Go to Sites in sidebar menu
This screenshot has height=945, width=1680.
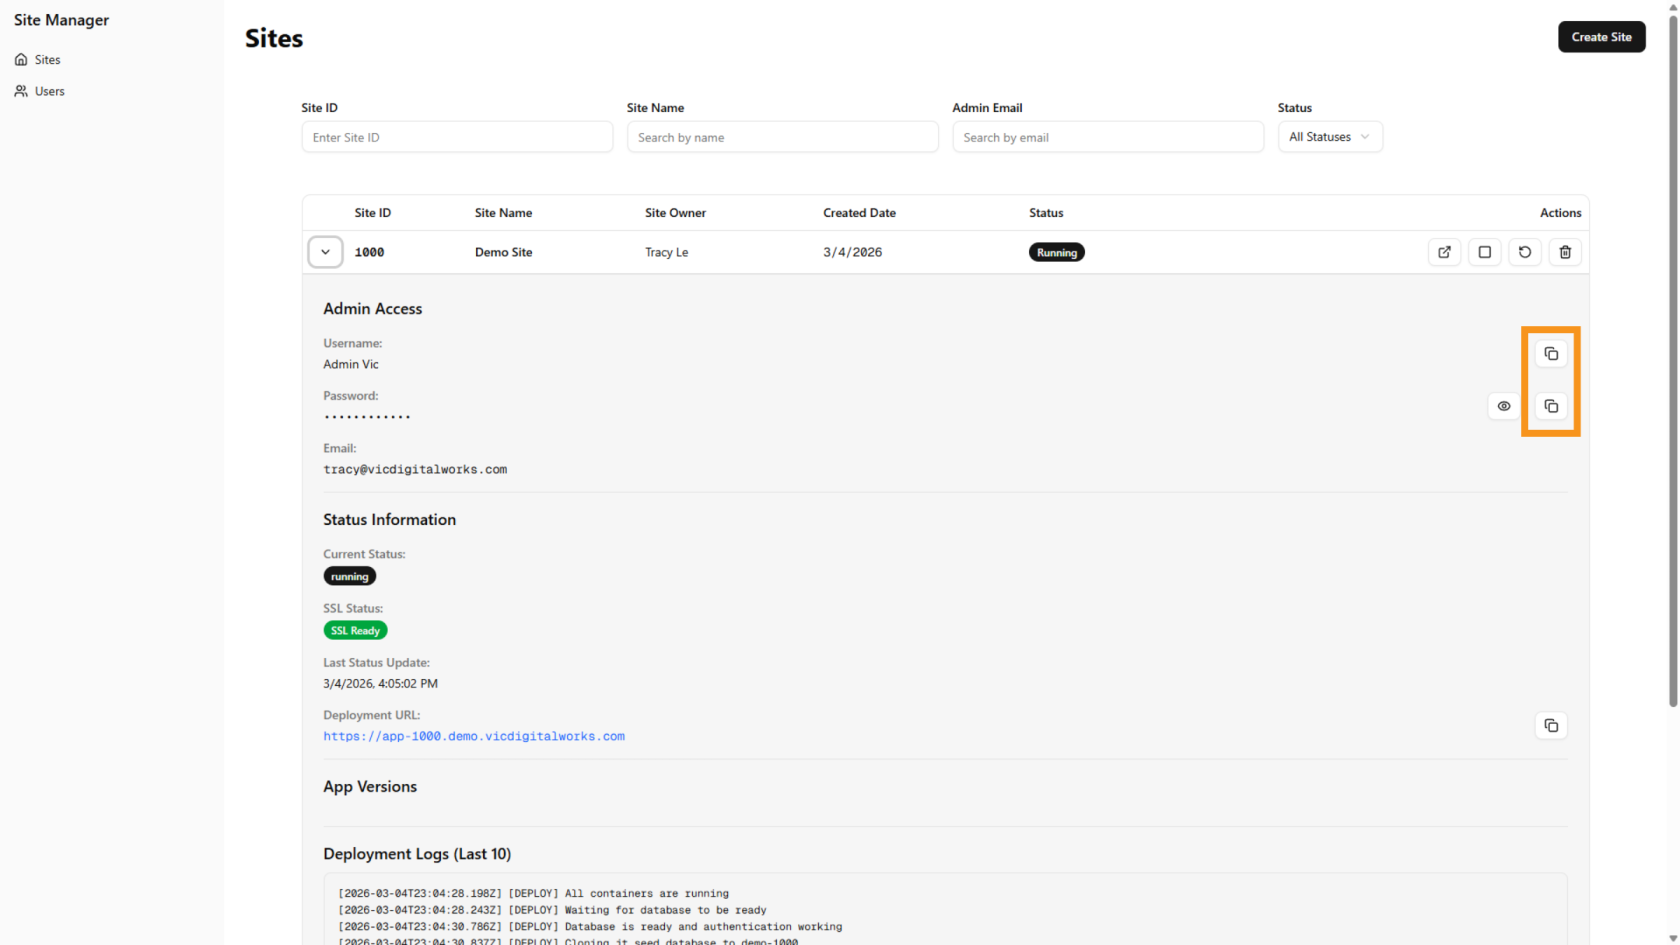47,60
